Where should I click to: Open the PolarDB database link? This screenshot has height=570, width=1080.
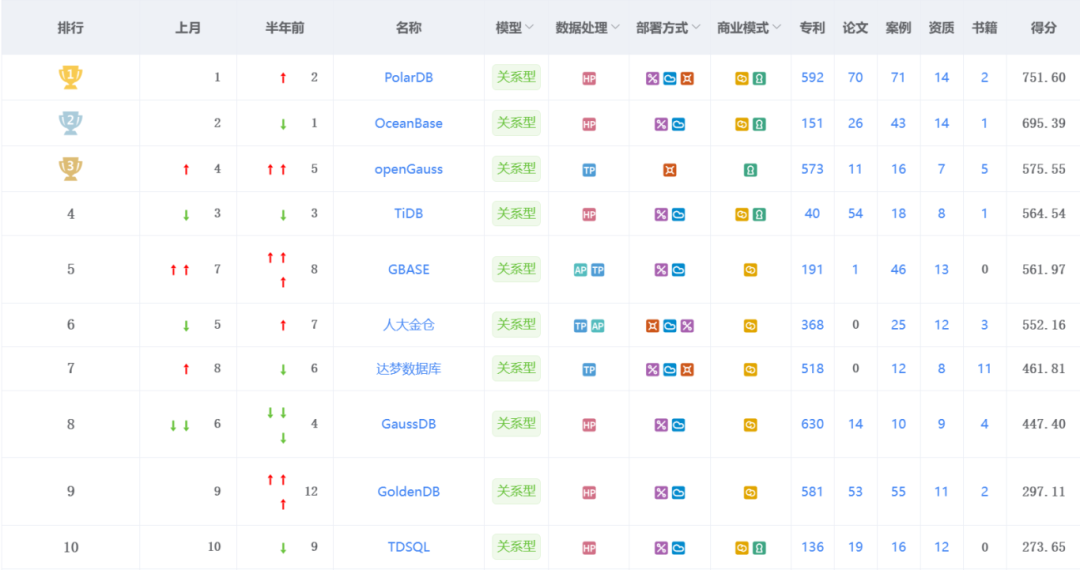pyautogui.click(x=408, y=77)
